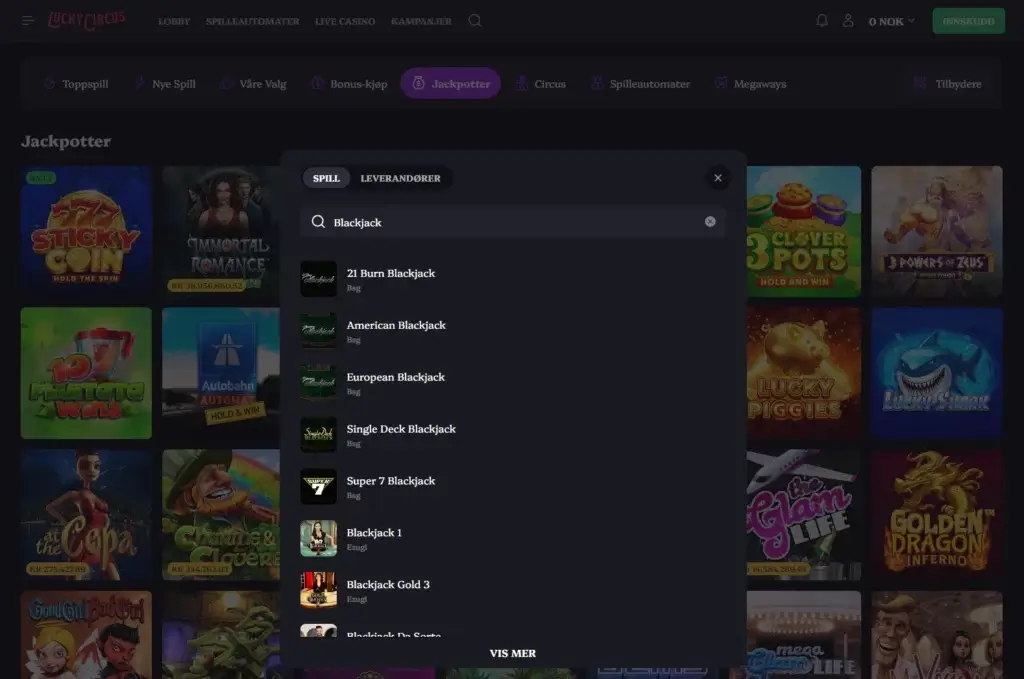Open Single Deck Blackjack search result
Viewport: 1024px width, 679px height.
(x=513, y=435)
